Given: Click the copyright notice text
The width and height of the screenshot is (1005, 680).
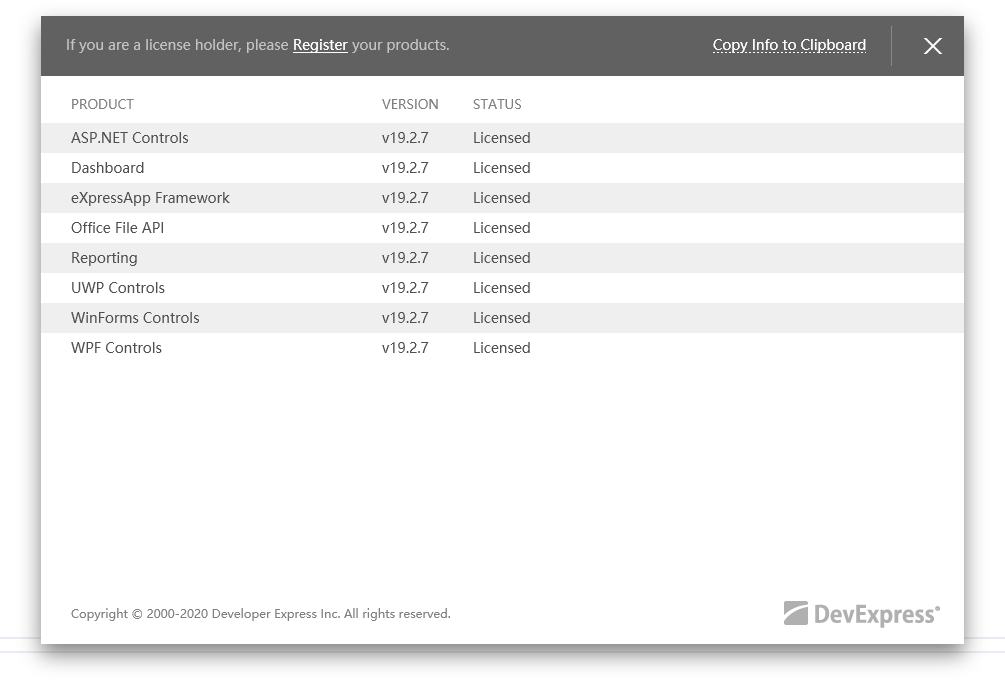Looking at the screenshot, I should 260,614.
